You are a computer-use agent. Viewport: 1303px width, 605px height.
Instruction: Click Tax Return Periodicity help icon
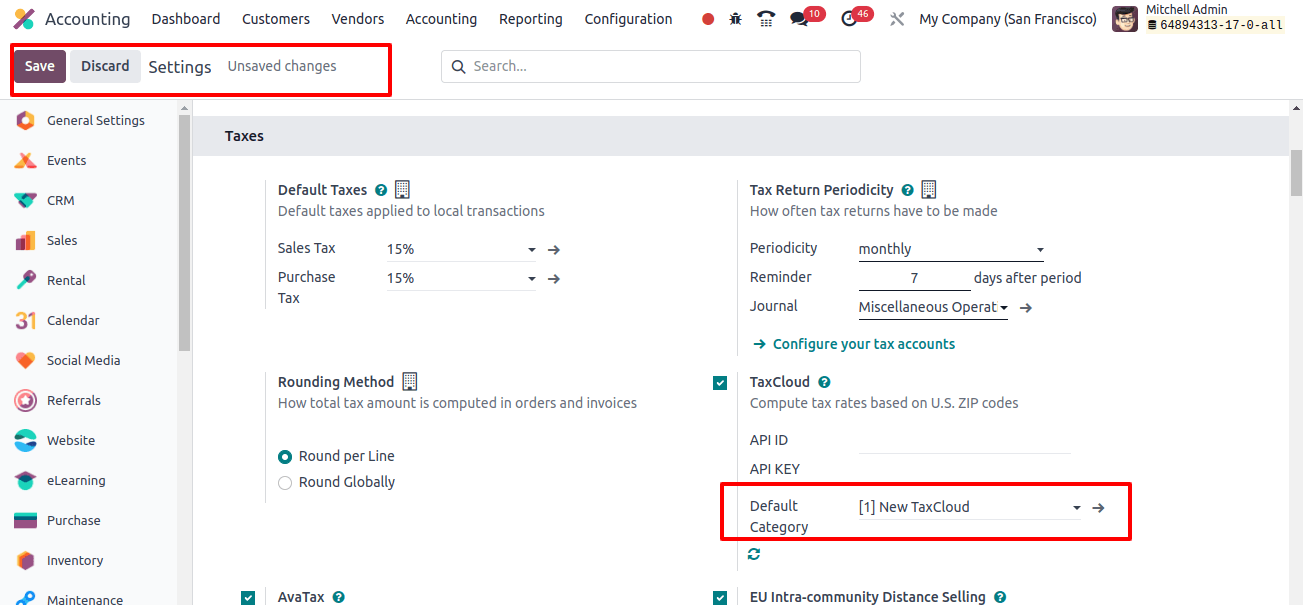(x=907, y=190)
